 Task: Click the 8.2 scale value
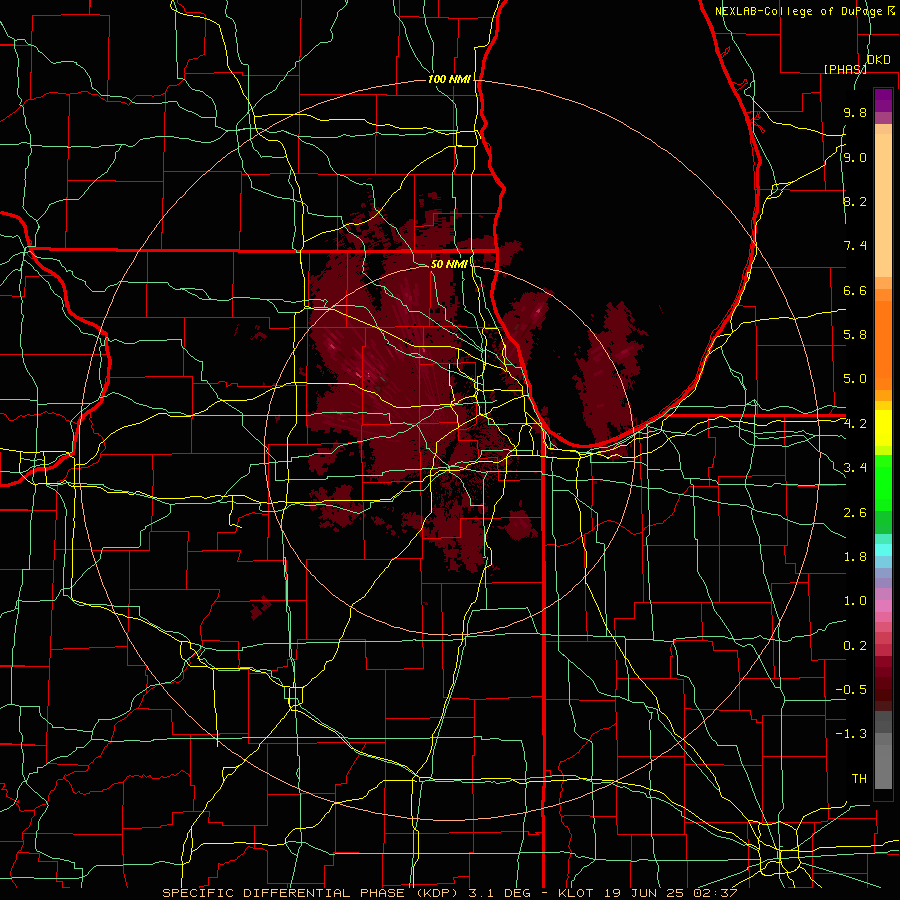[x=855, y=202]
